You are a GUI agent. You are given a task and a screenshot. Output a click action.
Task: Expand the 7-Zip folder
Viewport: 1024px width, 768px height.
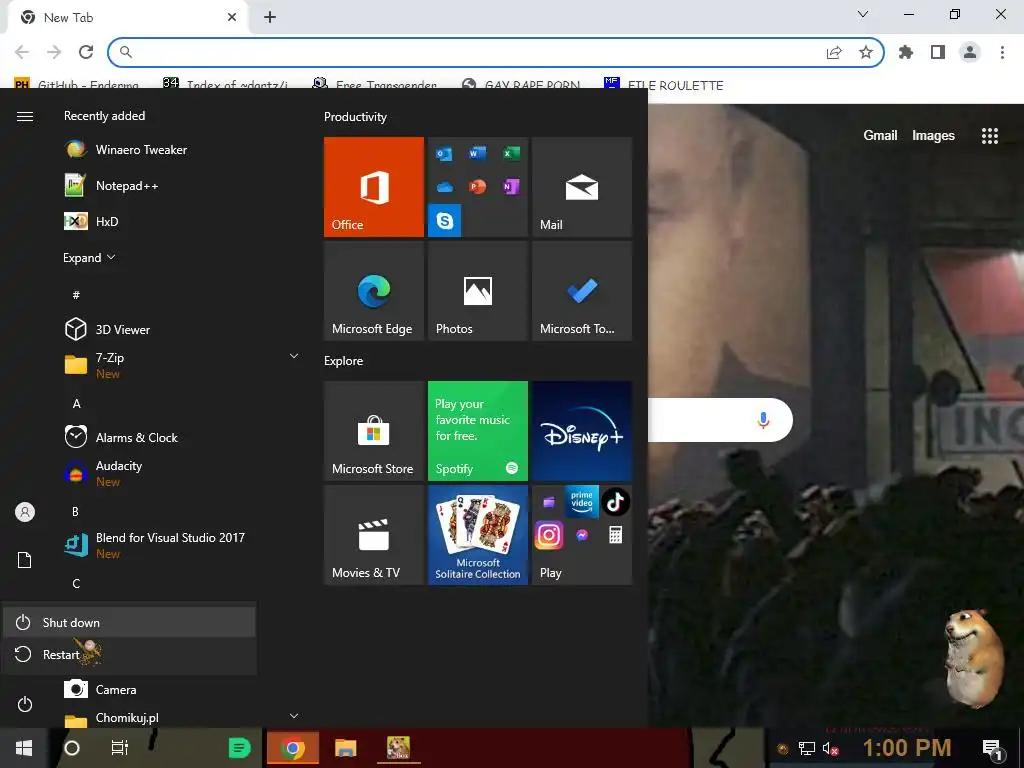[294, 357]
